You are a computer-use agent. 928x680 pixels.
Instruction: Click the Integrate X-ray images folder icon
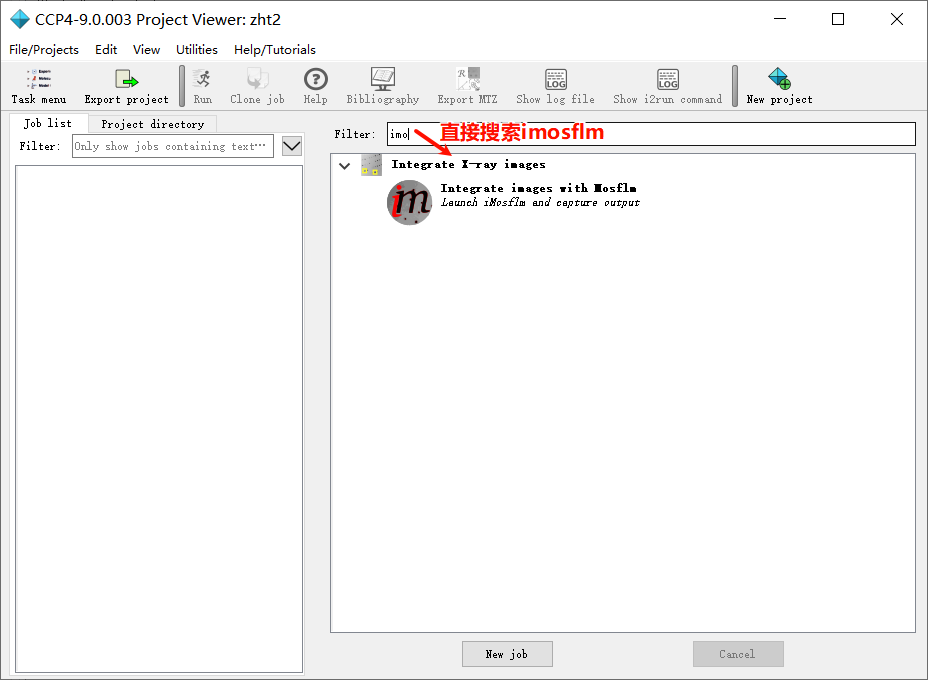372,165
